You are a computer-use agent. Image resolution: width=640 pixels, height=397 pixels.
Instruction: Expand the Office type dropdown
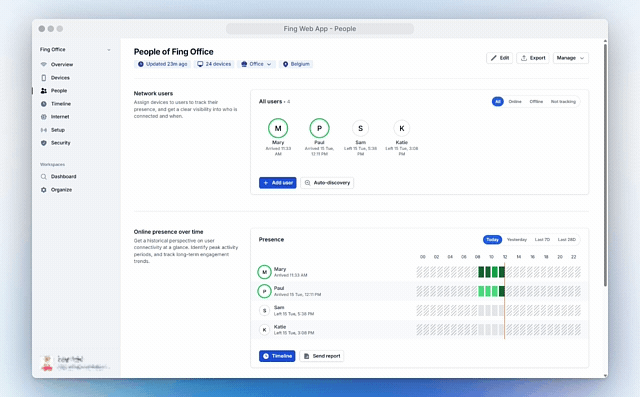click(x=256, y=64)
